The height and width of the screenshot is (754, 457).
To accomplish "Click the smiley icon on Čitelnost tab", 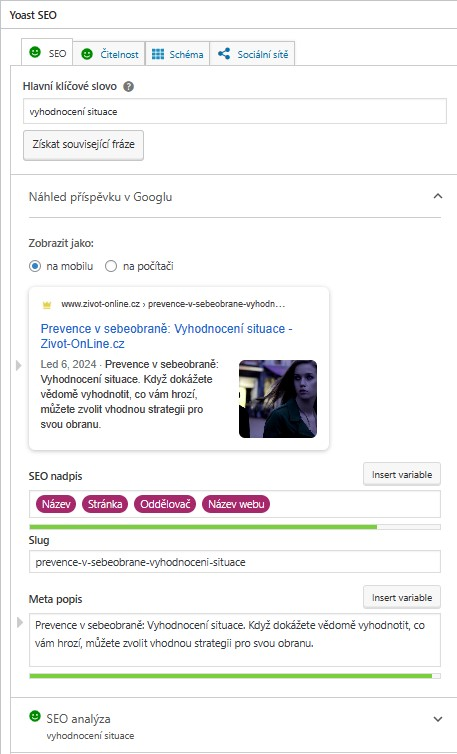I will pyautogui.click(x=87, y=54).
